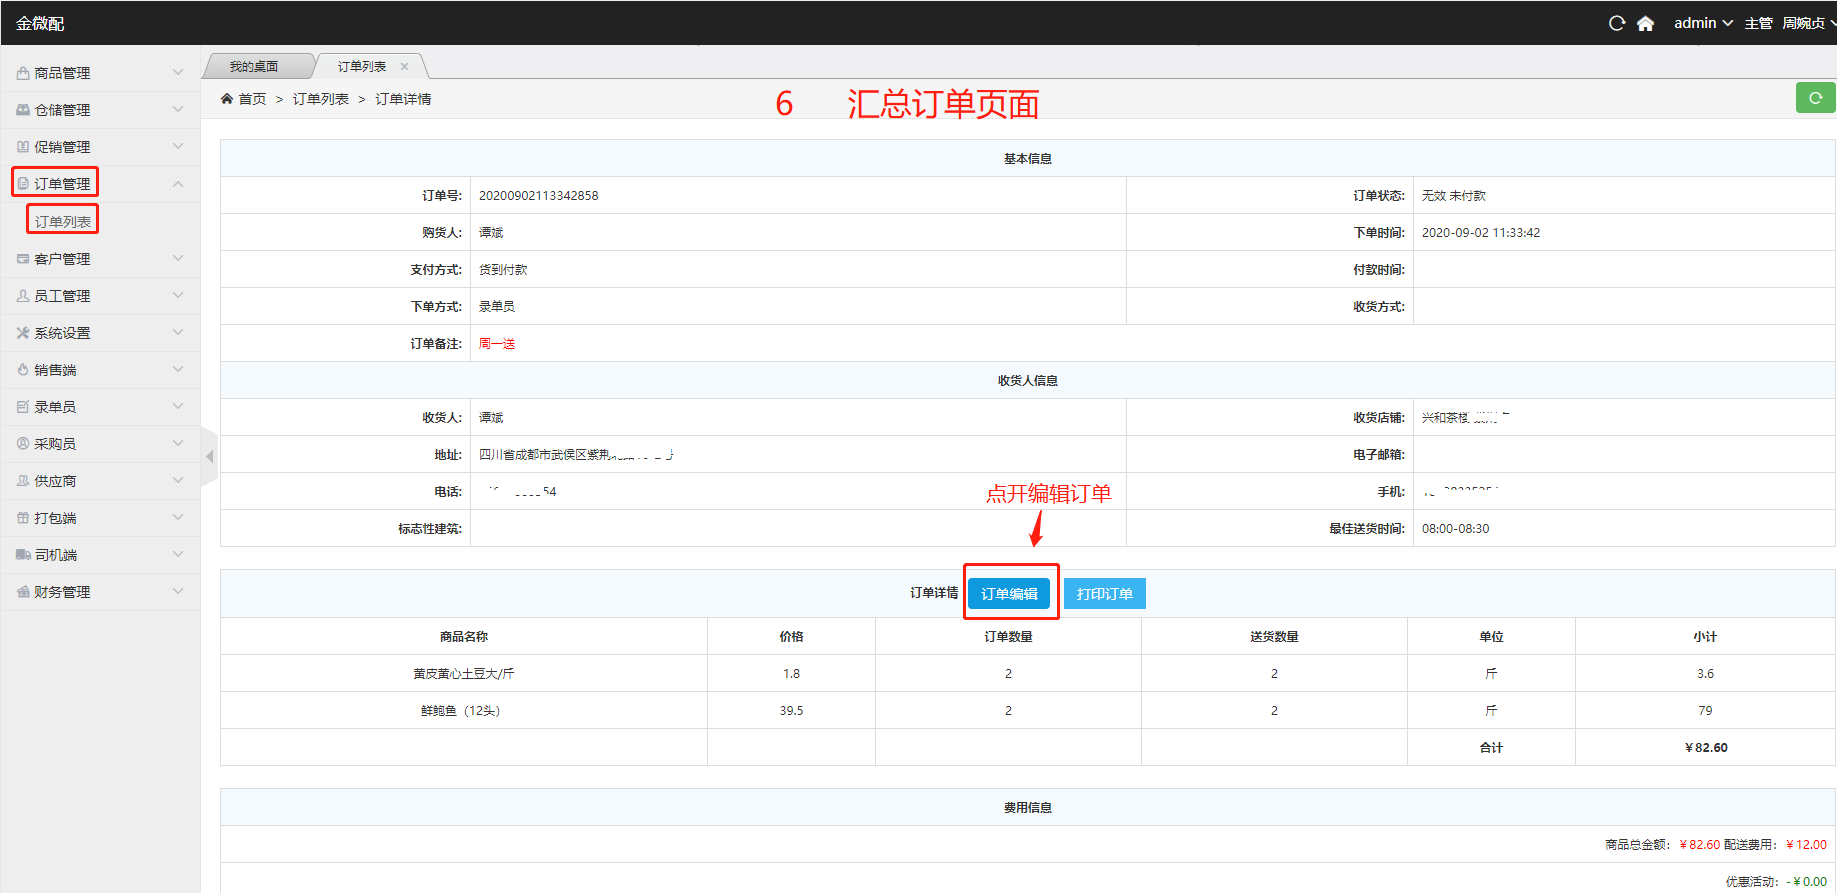Click the 商品管理 bag icon
This screenshot has height=893, width=1837.
23,73
